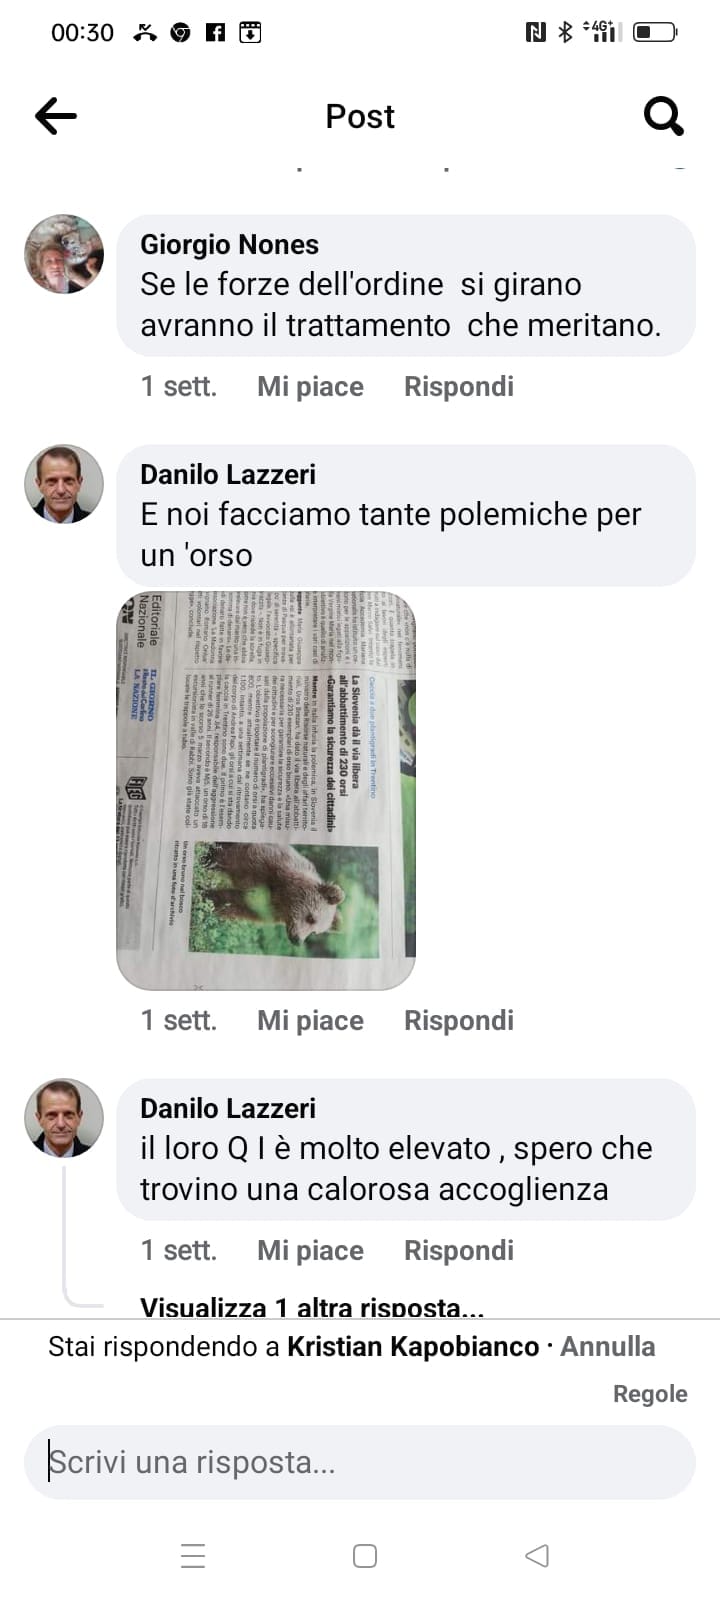Tap Danilo Lazzeri's avatar beside the bear comment
This screenshot has width=720, height=1600.
[64, 484]
